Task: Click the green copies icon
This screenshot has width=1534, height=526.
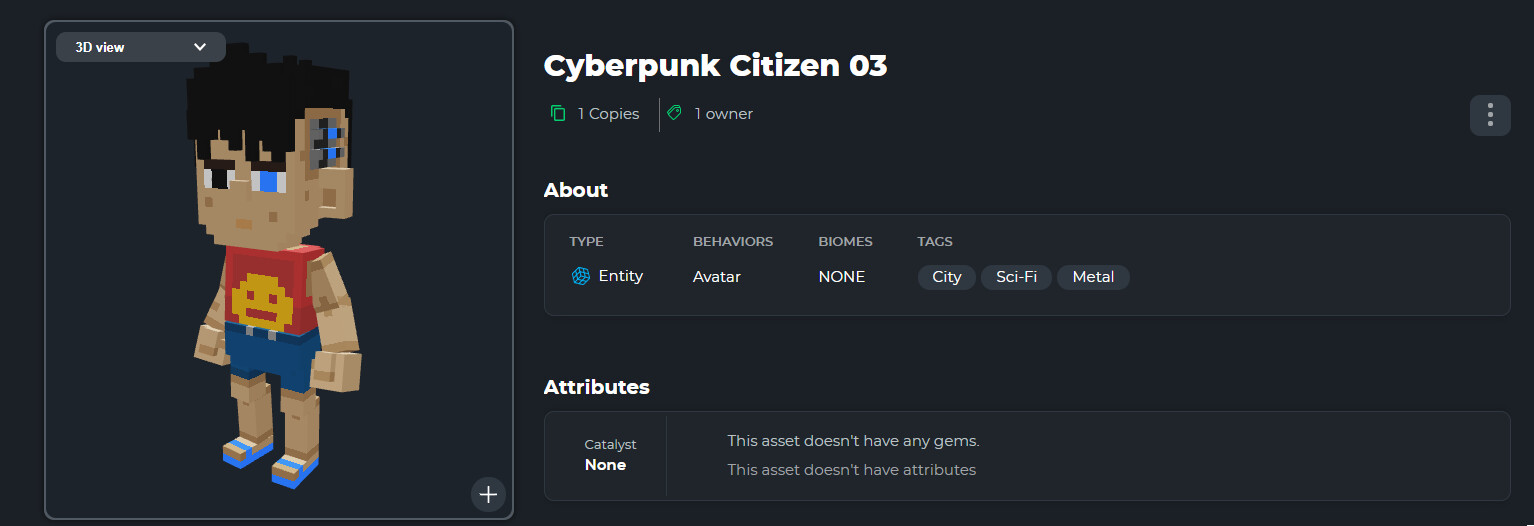Action: pos(558,114)
